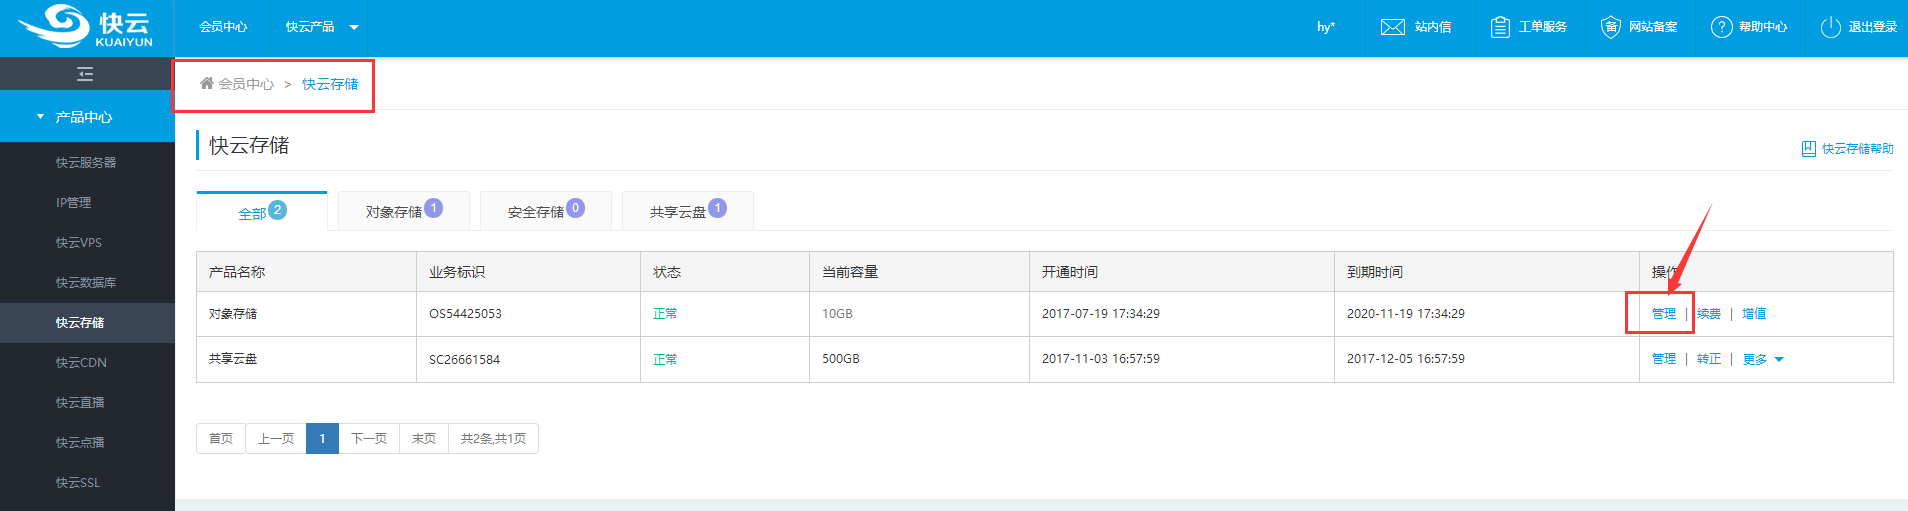Open 帮助中心 question mark icon

[x=1721, y=27]
